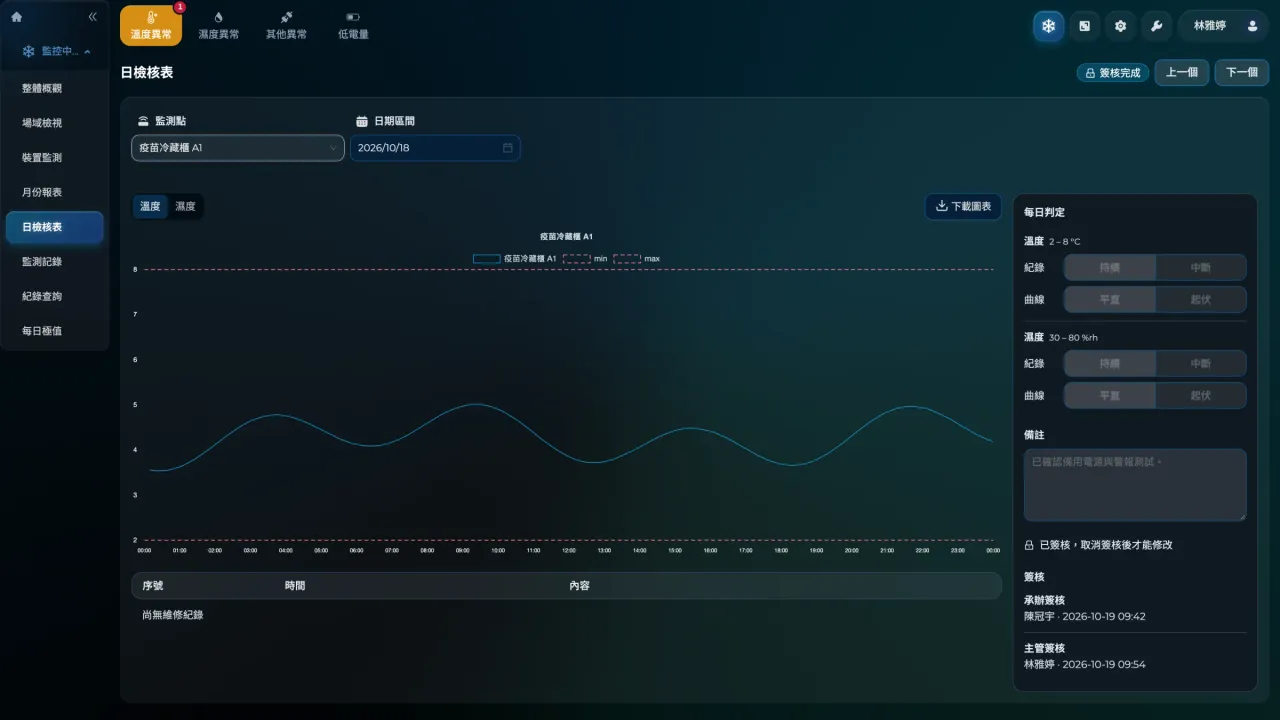This screenshot has height=720, width=1280.
Task: Click the fullscreen expand icon button
Action: [1084, 26]
